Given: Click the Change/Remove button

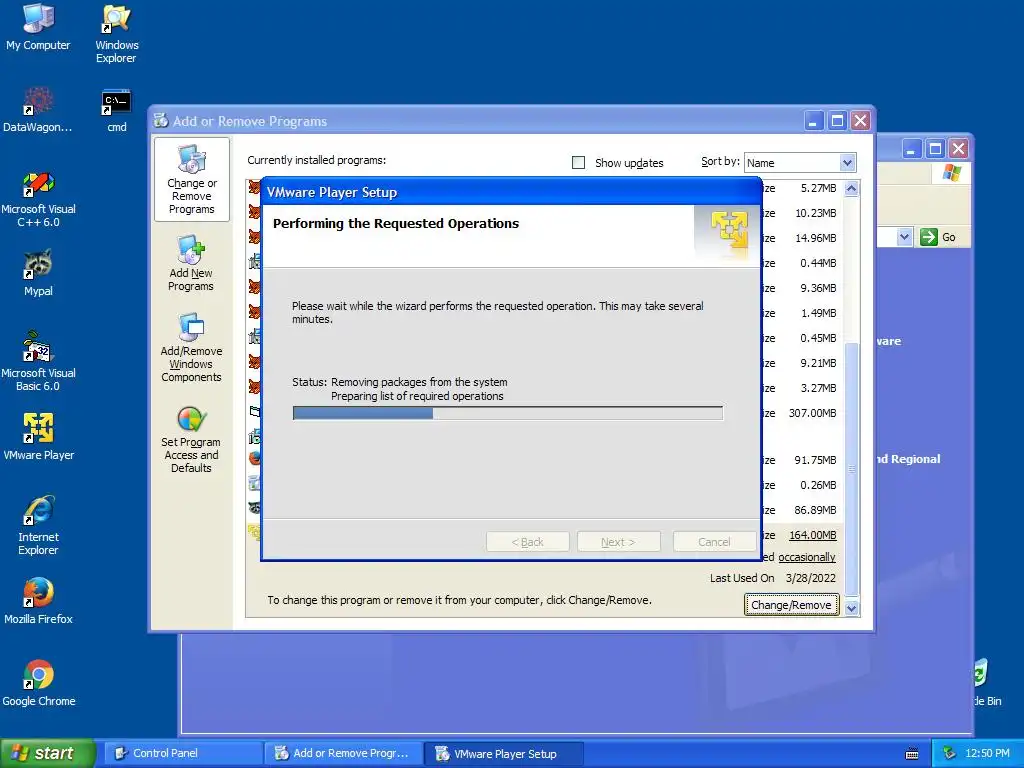Looking at the screenshot, I should (791, 605).
